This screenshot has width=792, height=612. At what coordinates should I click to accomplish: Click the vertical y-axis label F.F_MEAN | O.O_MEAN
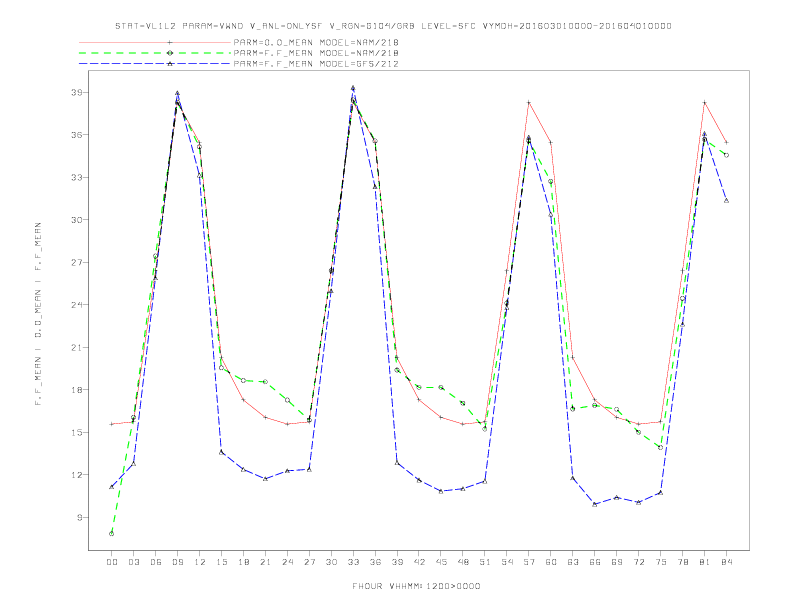[38, 314]
